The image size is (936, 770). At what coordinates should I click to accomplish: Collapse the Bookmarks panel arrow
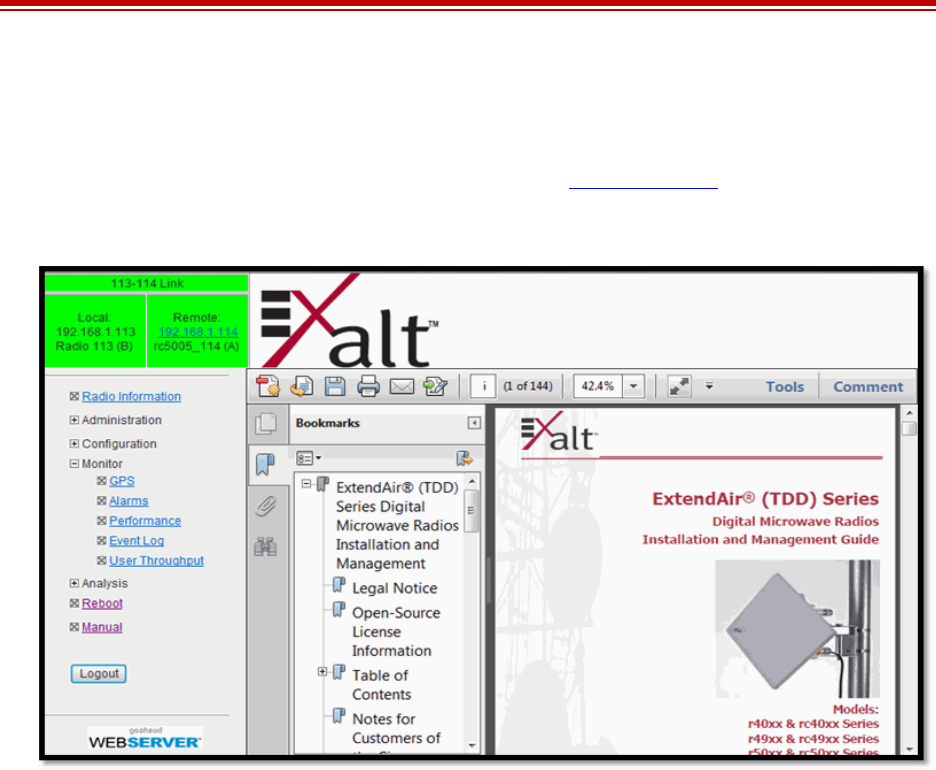tap(474, 423)
